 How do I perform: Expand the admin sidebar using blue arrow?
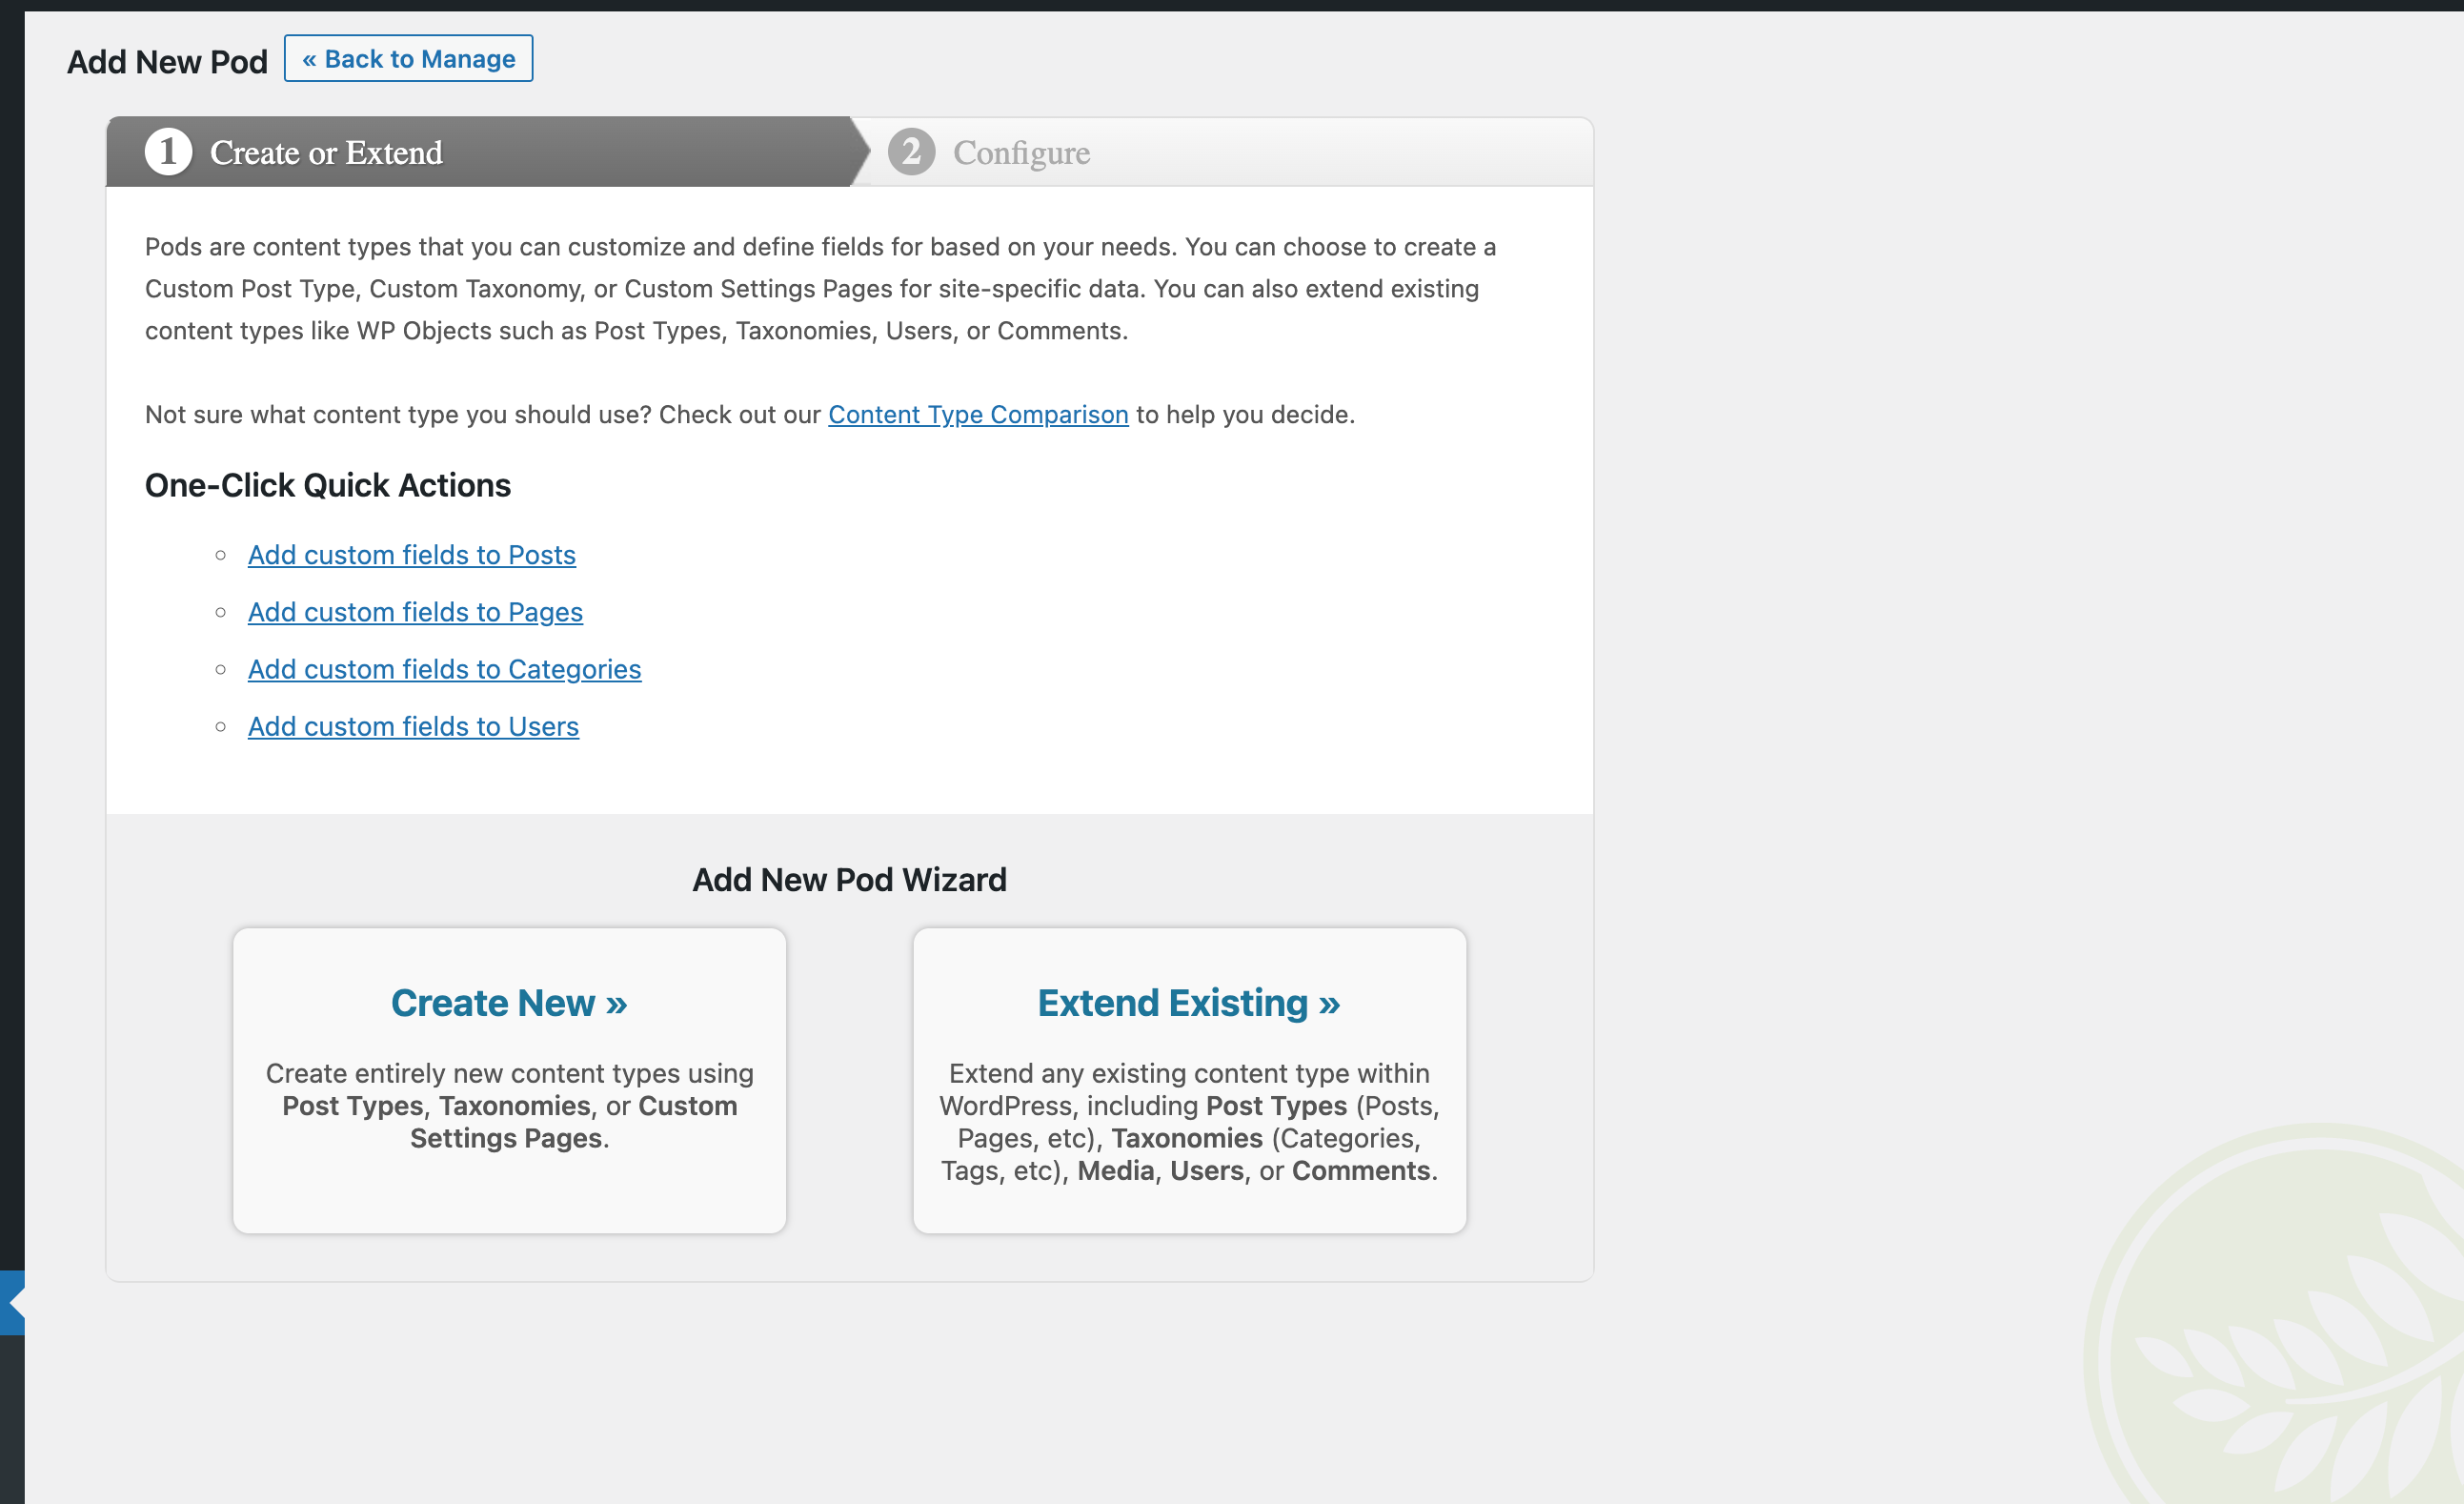[x=12, y=1302]
